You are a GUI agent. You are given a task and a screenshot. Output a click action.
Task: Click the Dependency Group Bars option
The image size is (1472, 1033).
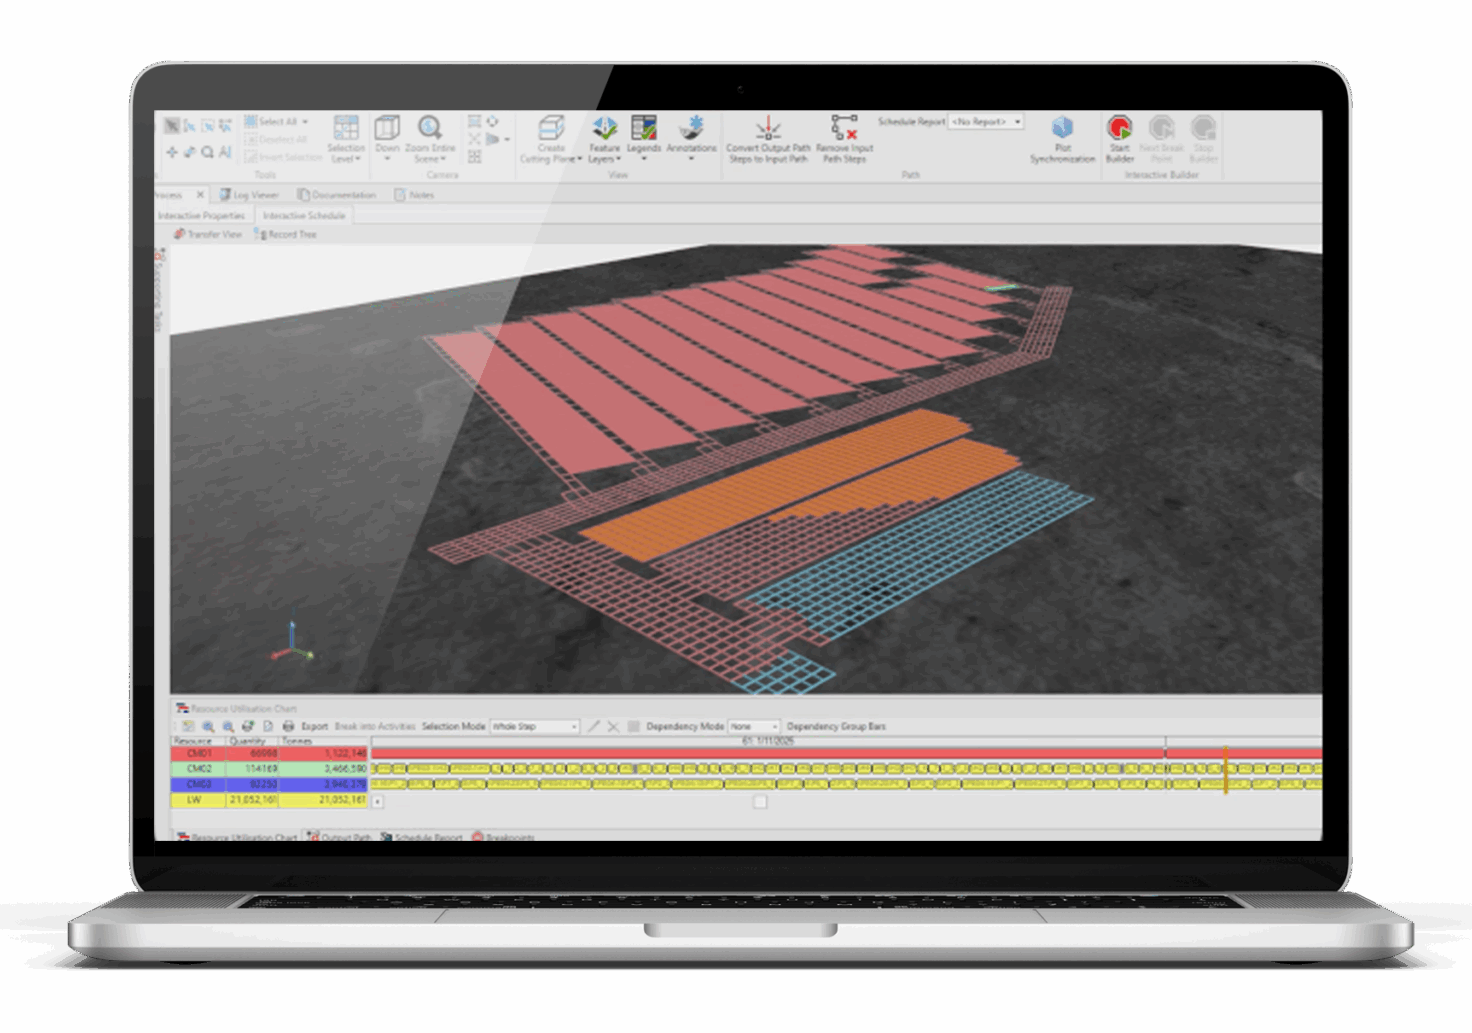coord(836,727)
